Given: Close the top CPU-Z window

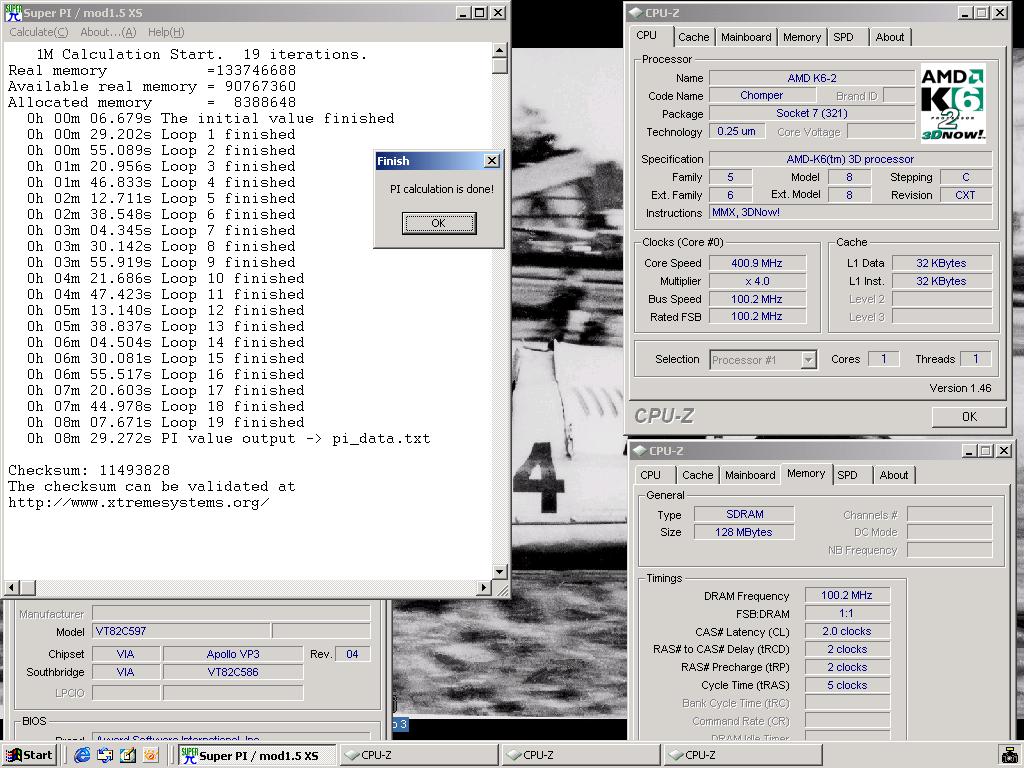Looking at the screenshot, I should tap(1000, 12).
